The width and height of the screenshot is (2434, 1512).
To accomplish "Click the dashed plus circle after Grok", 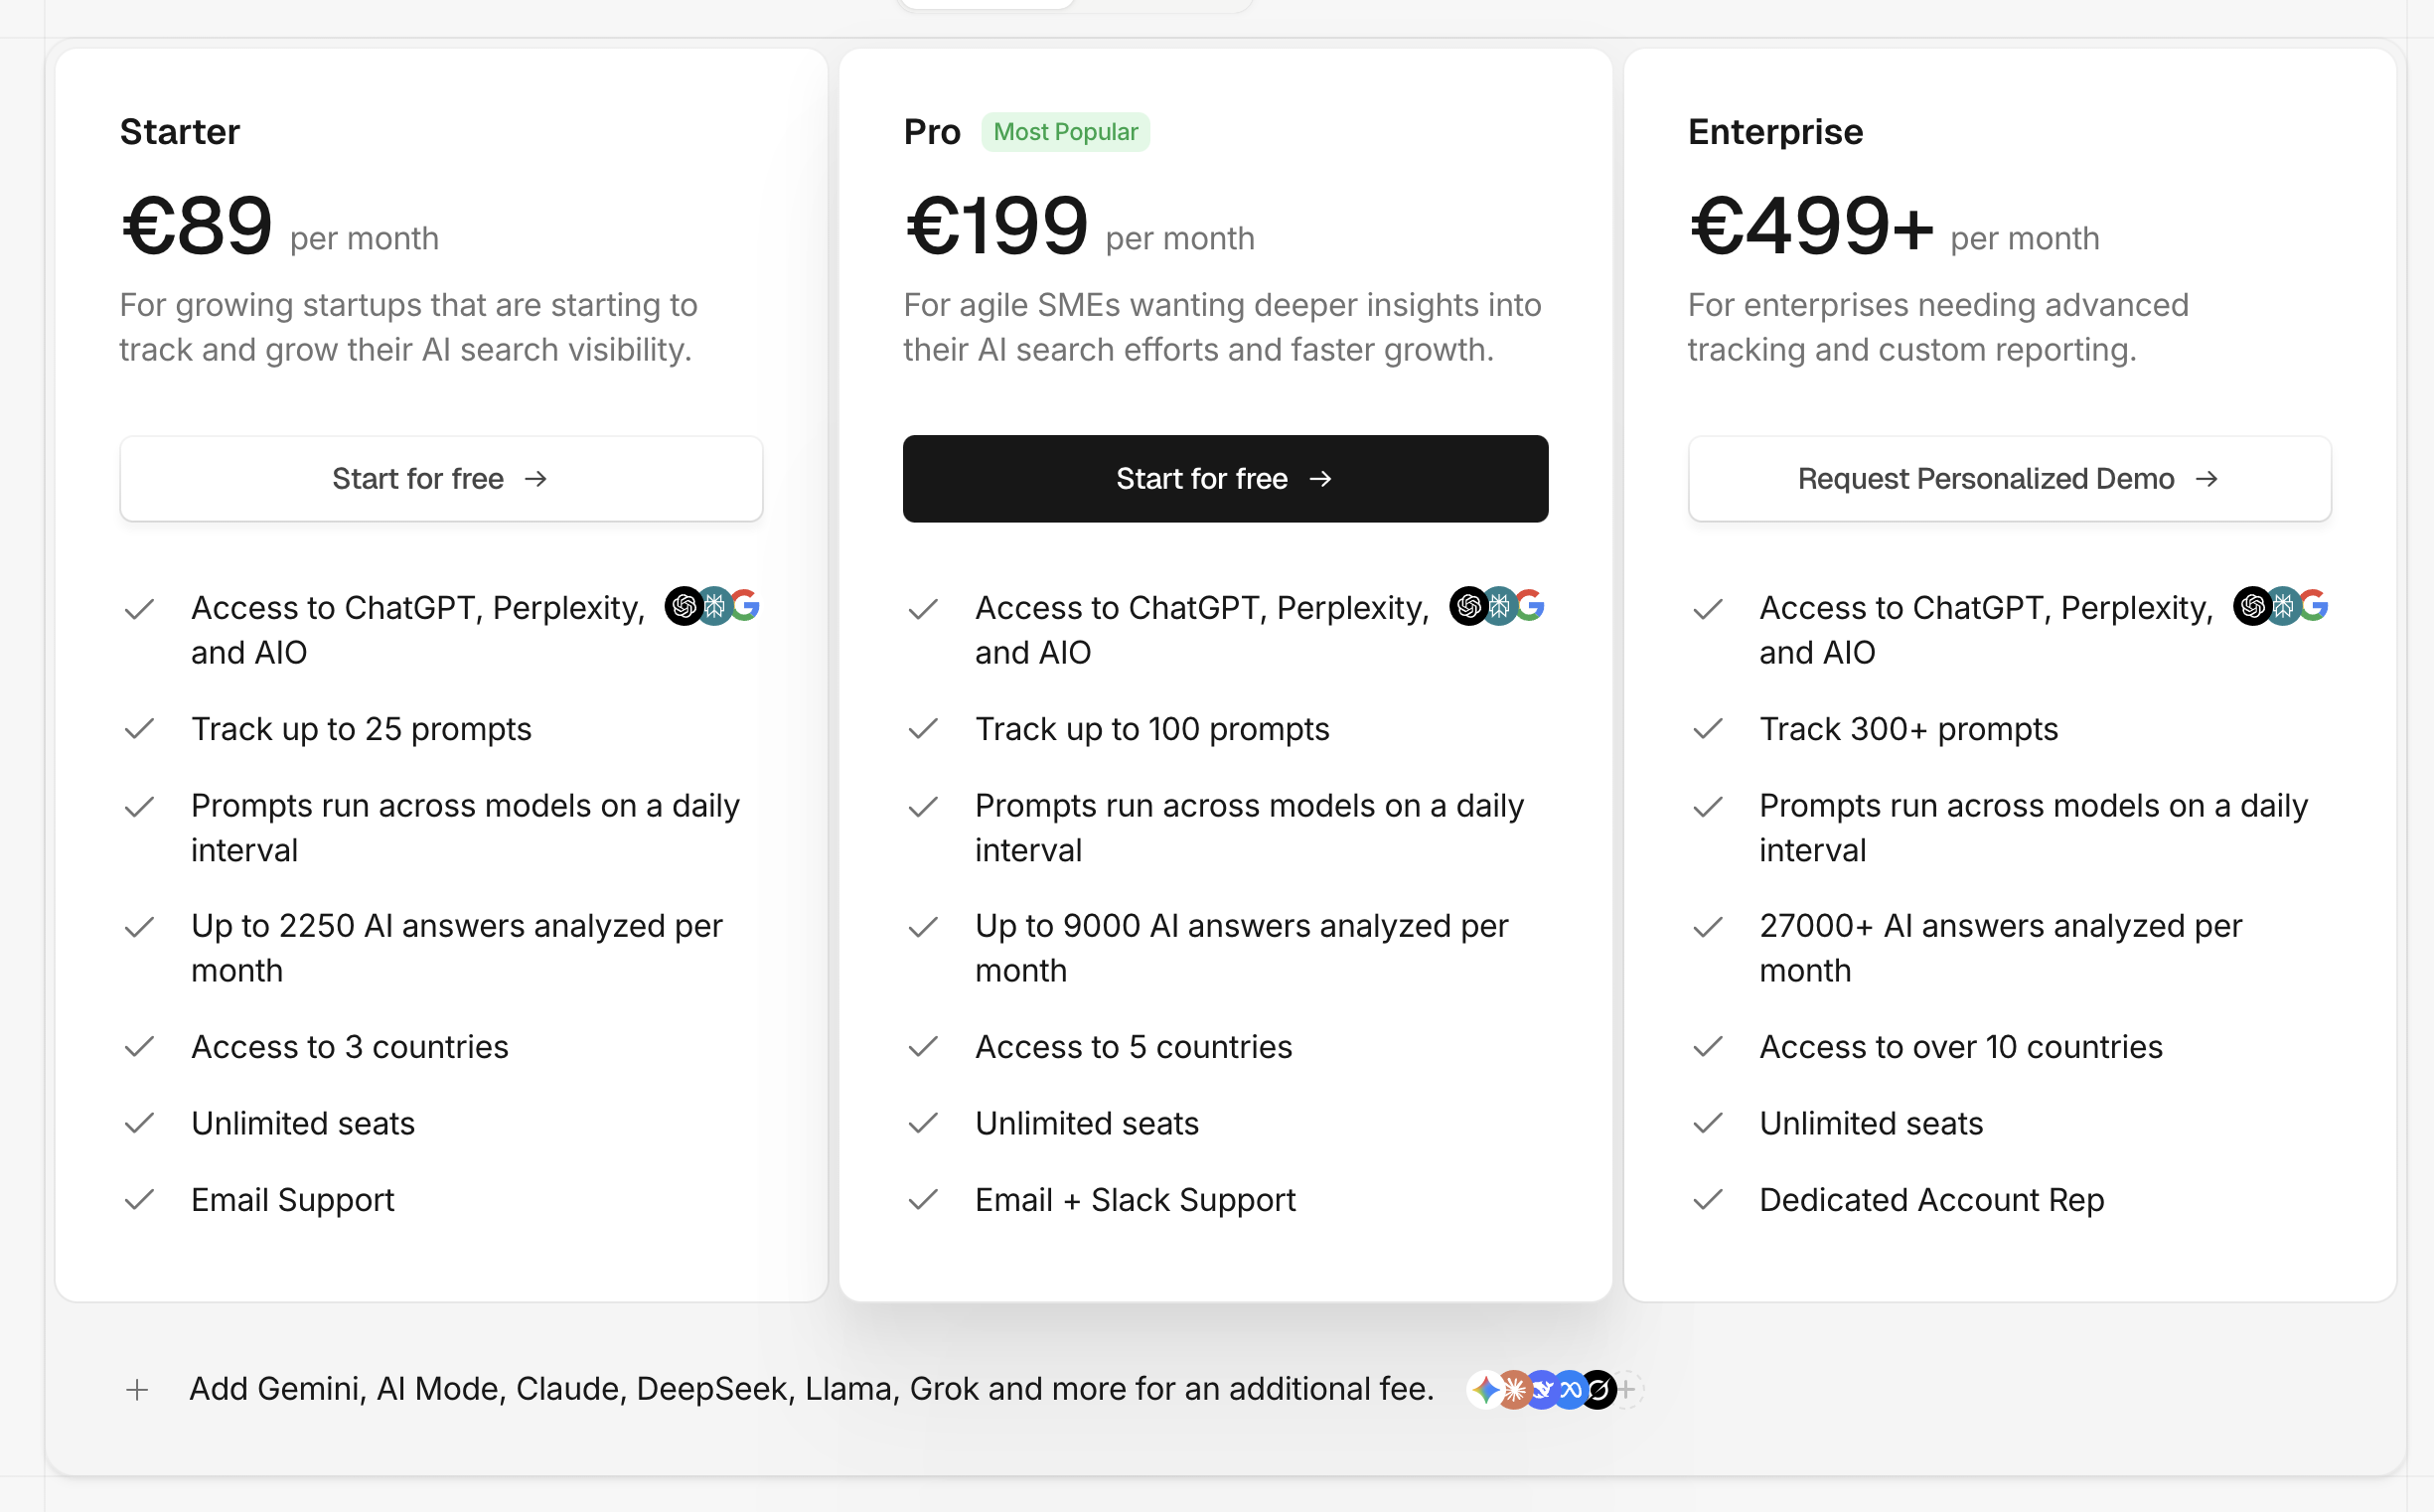I will [1628, 1389].
